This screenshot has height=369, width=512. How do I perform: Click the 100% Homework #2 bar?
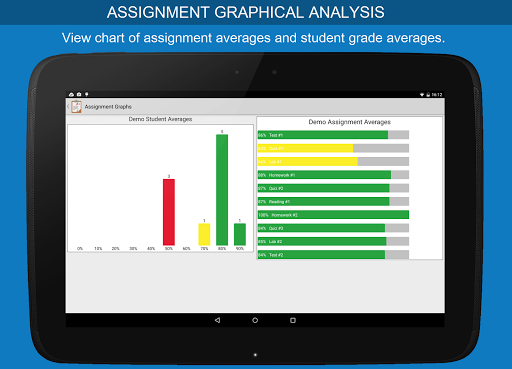coord(333,215)
